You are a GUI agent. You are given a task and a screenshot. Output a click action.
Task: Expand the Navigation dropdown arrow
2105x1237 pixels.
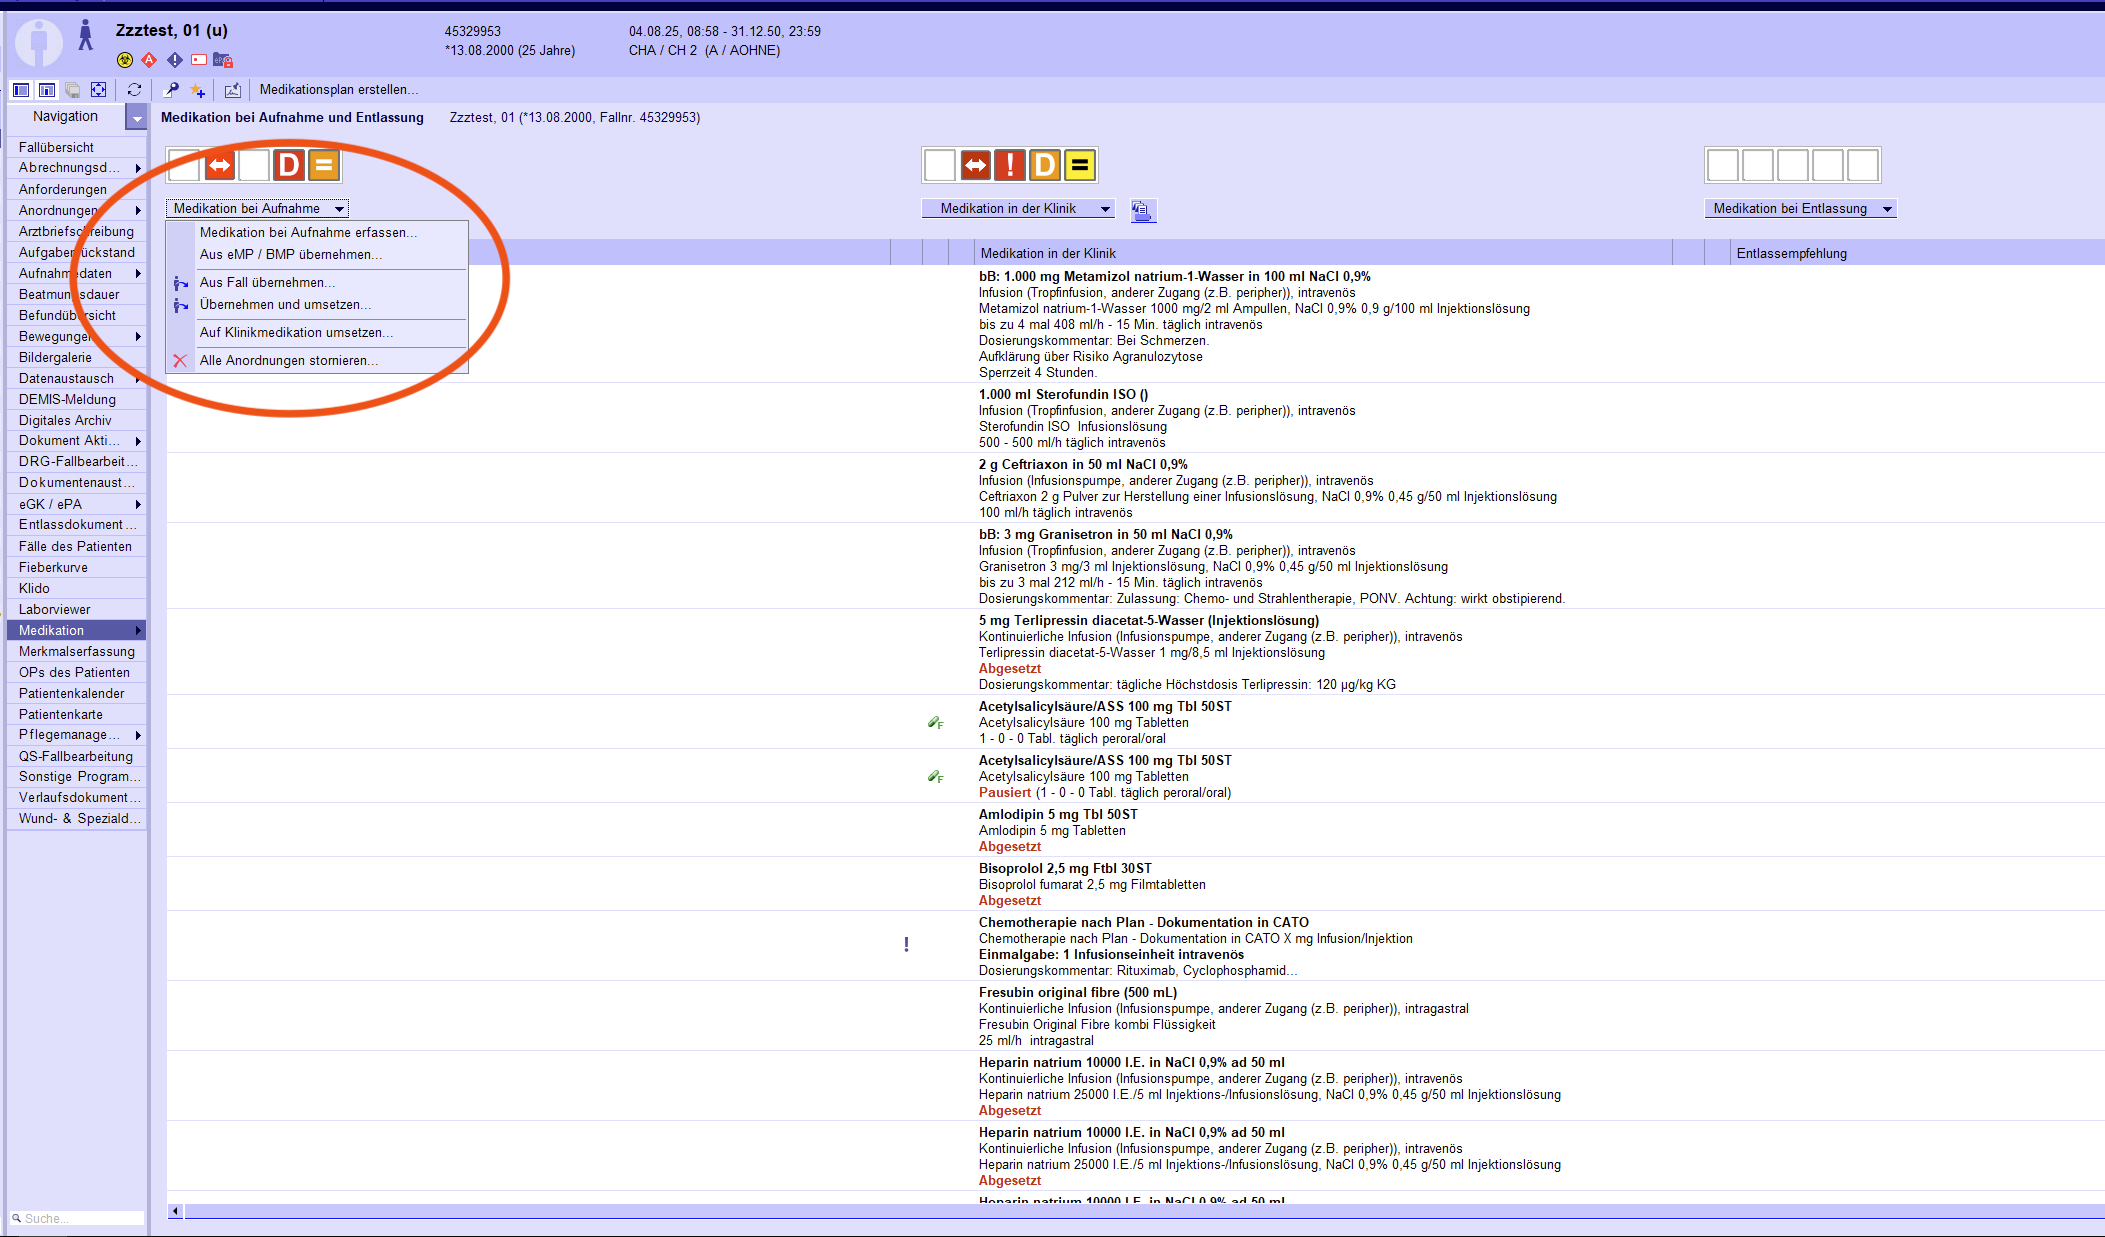click(137, 118)
